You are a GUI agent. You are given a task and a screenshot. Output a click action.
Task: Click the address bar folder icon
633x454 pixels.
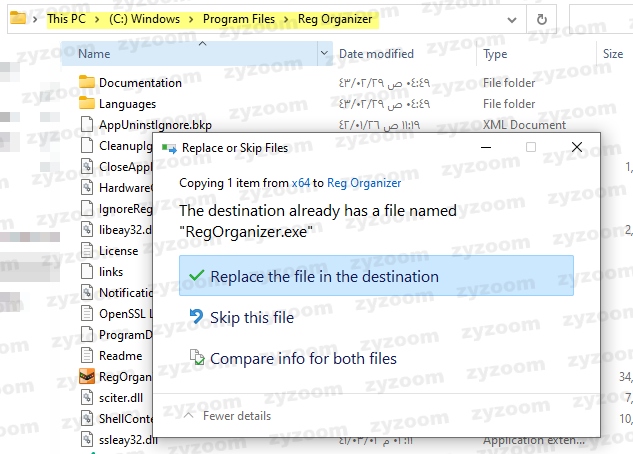tap(18, 18)
